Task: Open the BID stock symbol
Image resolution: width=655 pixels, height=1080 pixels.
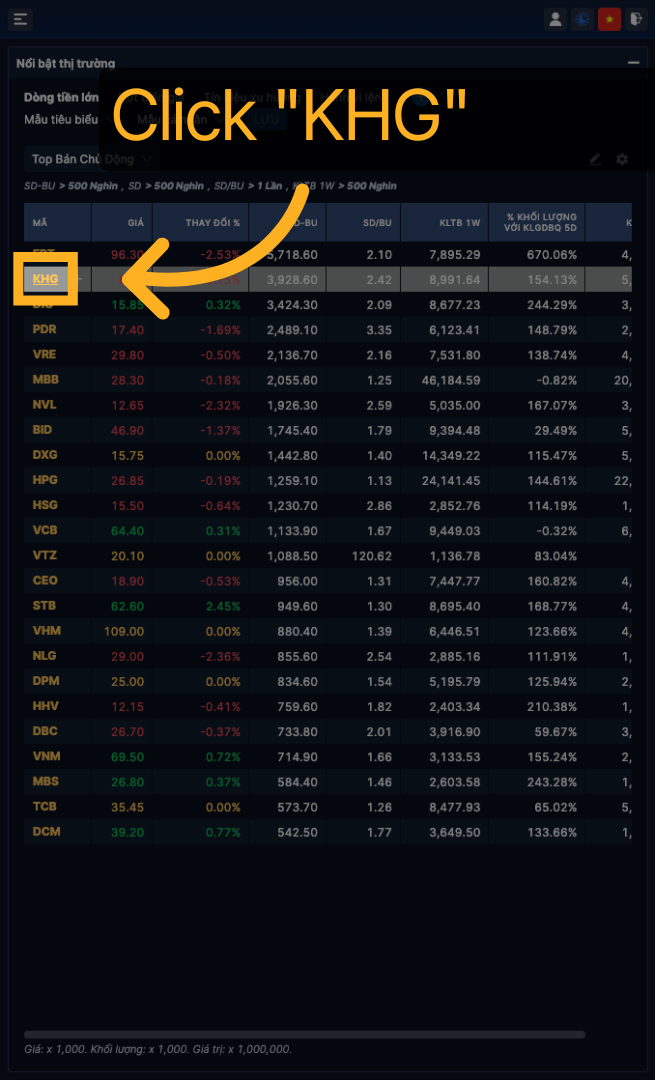Action: (x=43, y=429)
